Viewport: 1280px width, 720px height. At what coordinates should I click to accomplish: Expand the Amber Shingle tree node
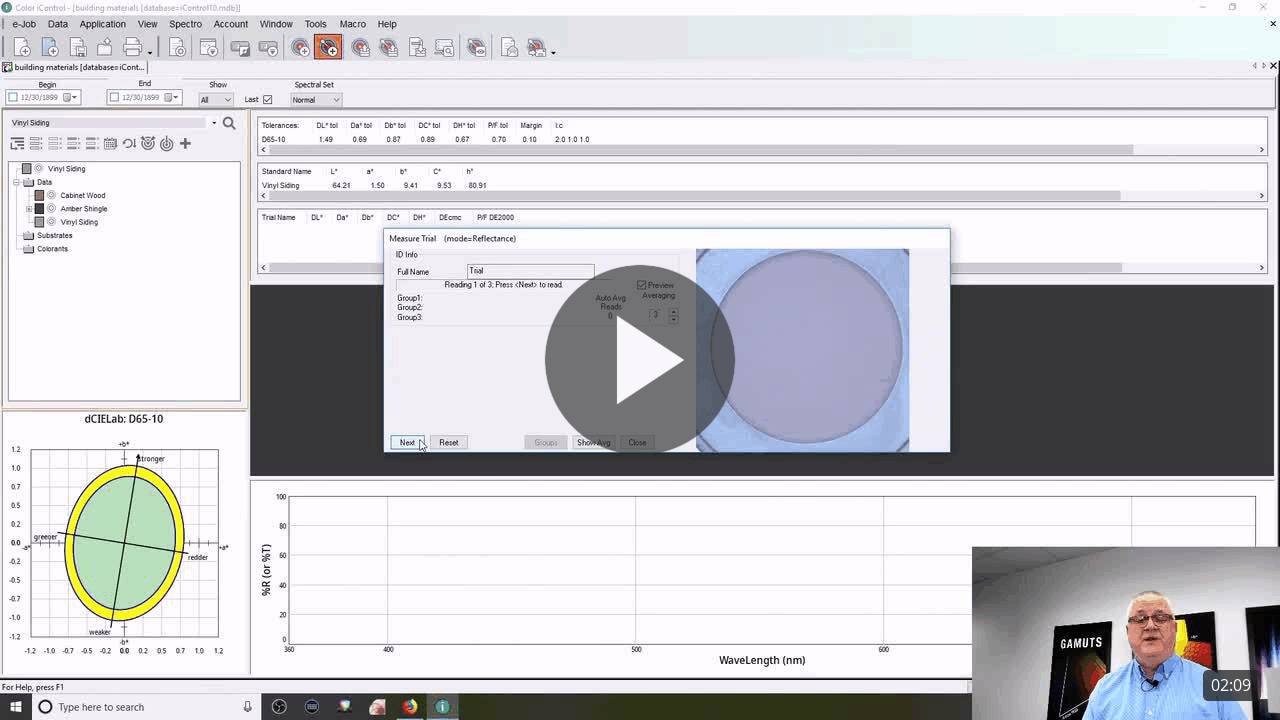[x=29, y=209]
